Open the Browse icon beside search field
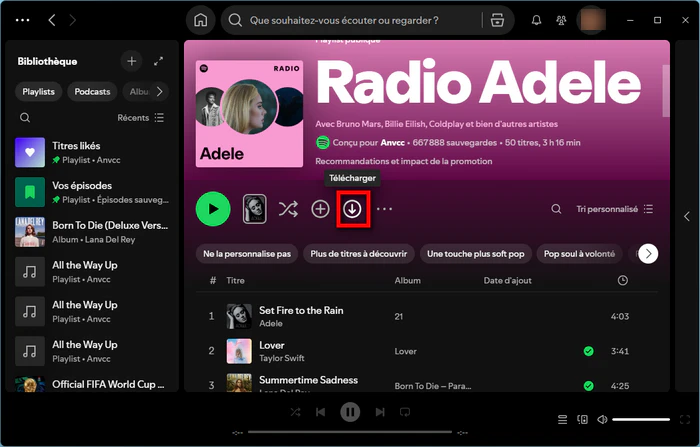Image resolution: width=700 pixels, height=447 pixels. point(497,20)
